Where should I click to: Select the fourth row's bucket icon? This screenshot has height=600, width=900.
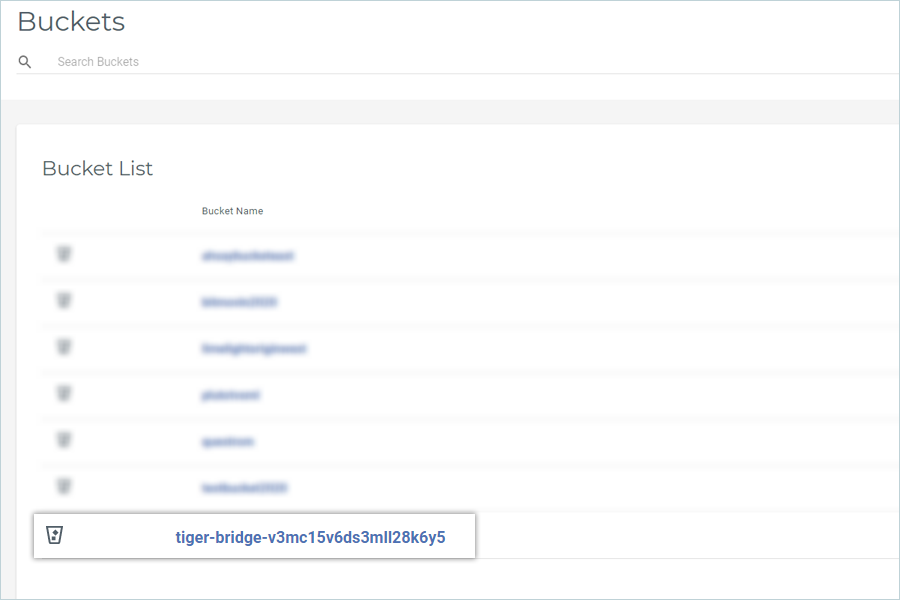pos(64,394)
